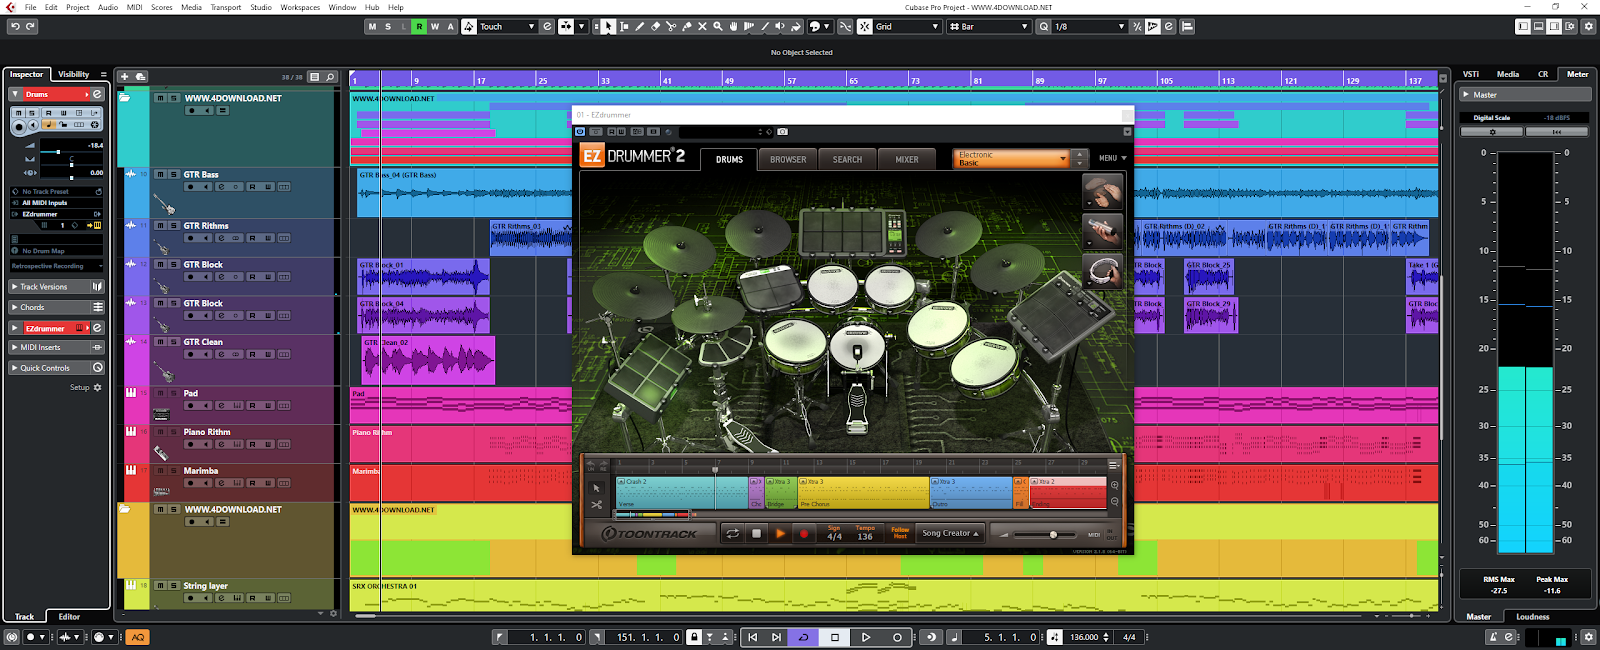1600x650 pixels.
Task: Toggle global Read automation R button
Action: pyautogui.click(x=419, y=27)
